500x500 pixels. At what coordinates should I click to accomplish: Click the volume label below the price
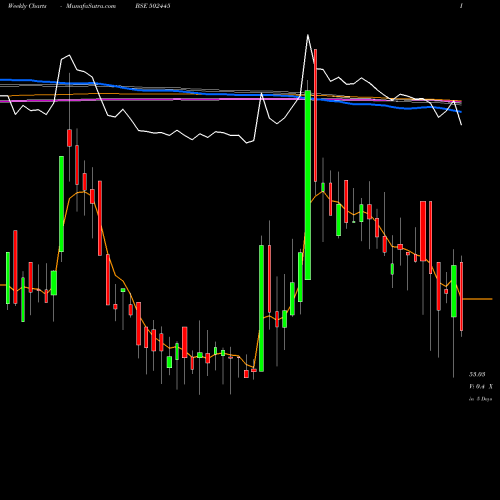[481, 387]
